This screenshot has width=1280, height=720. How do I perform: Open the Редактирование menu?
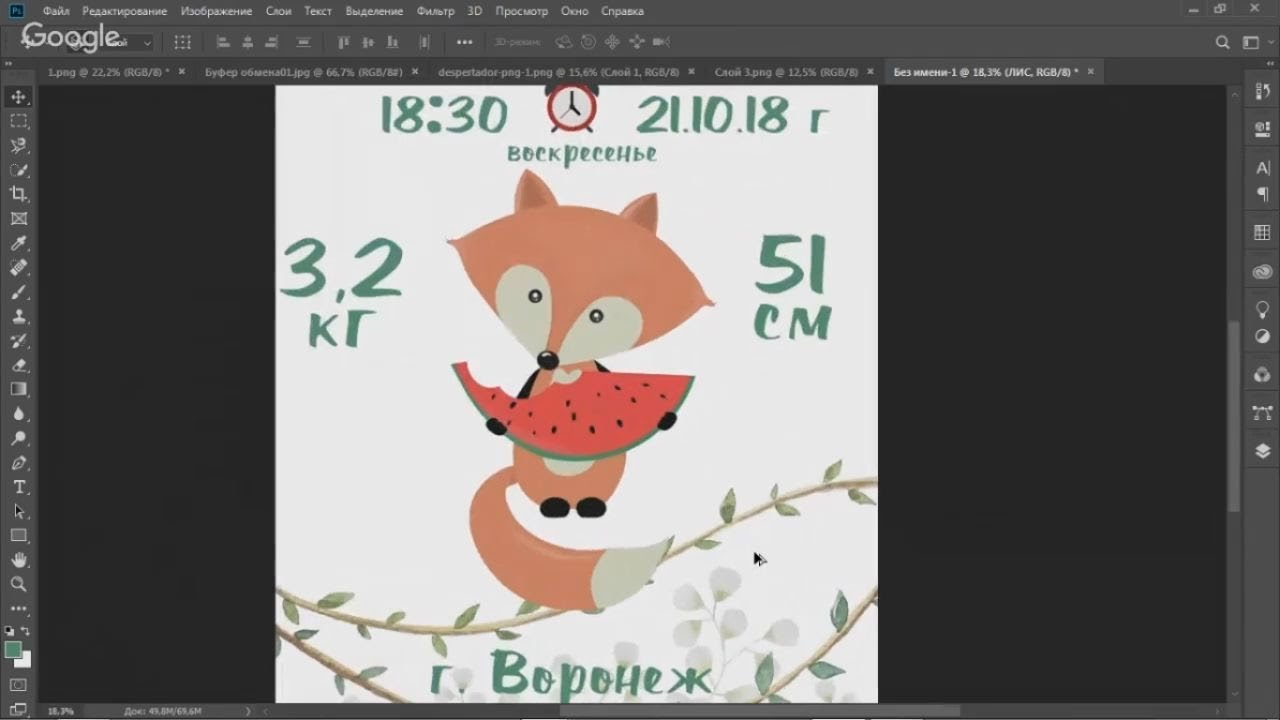125,11
